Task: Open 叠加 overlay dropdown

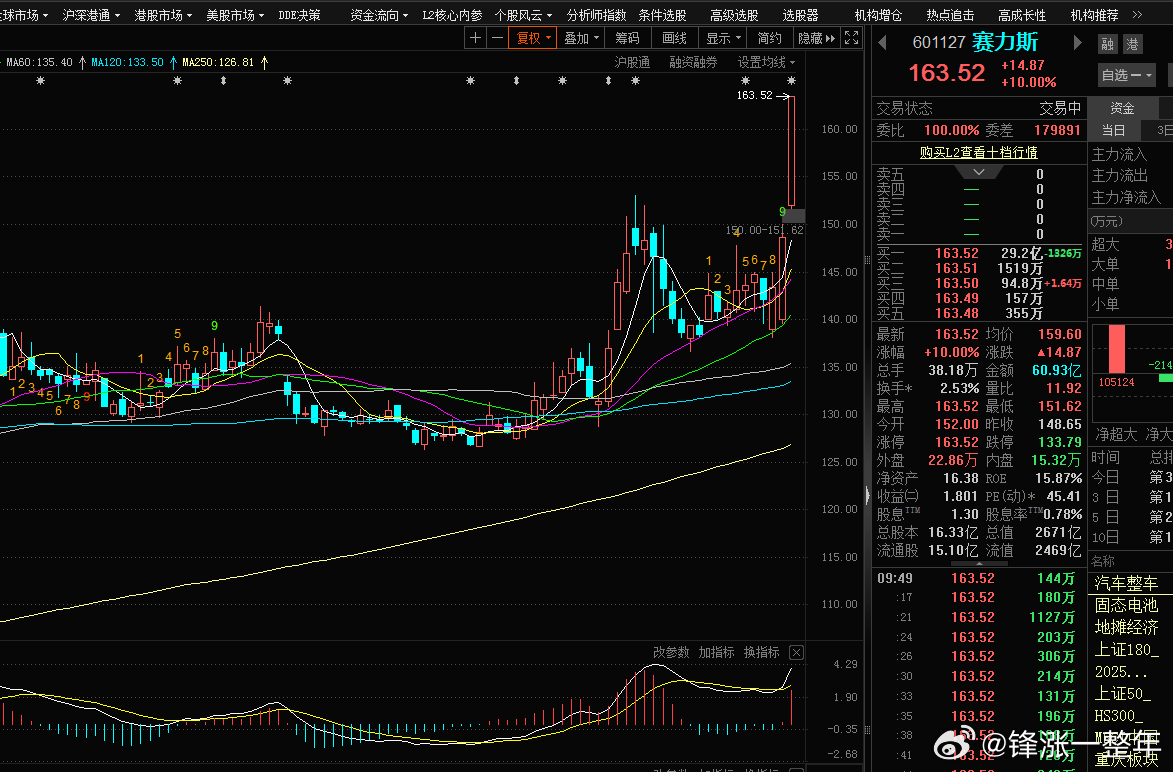Action: click(581, 37)
